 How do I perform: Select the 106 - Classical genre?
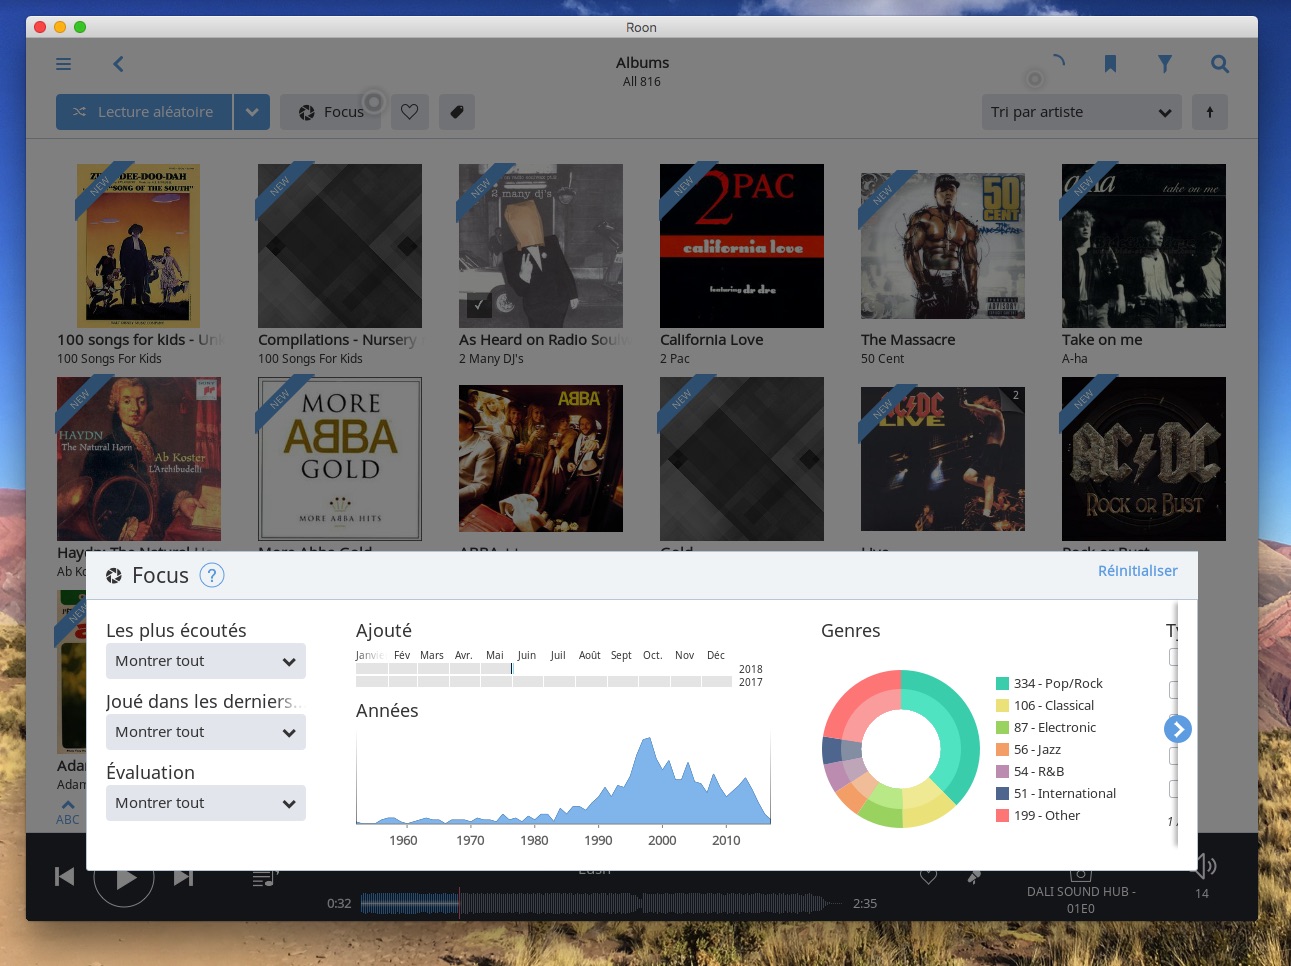click(x=1045, y=706)
